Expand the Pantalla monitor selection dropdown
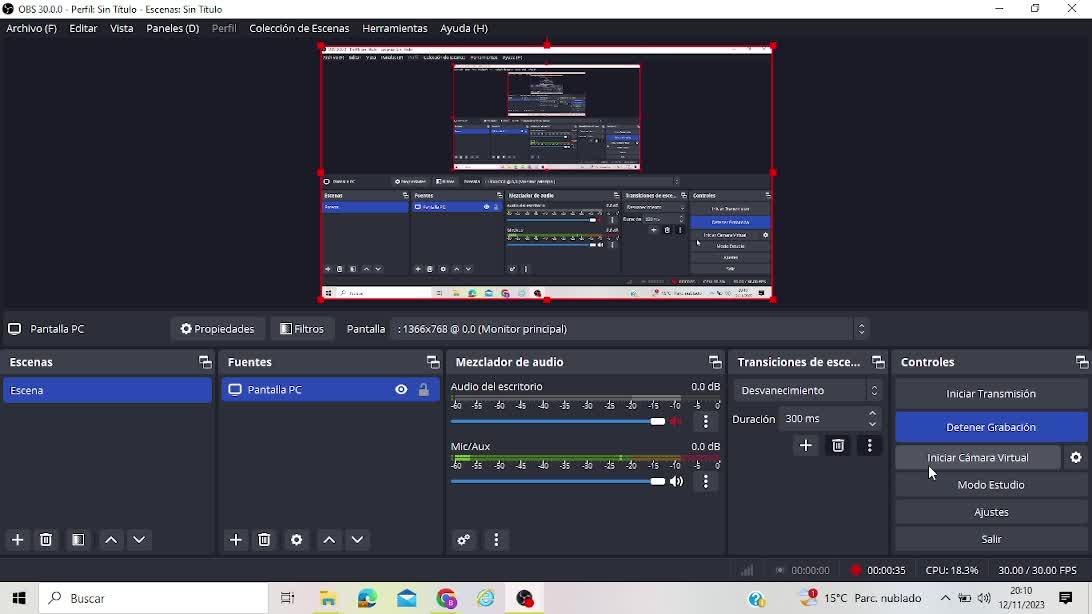Viewport: 1092px width, 614px height. click(861, 329)
